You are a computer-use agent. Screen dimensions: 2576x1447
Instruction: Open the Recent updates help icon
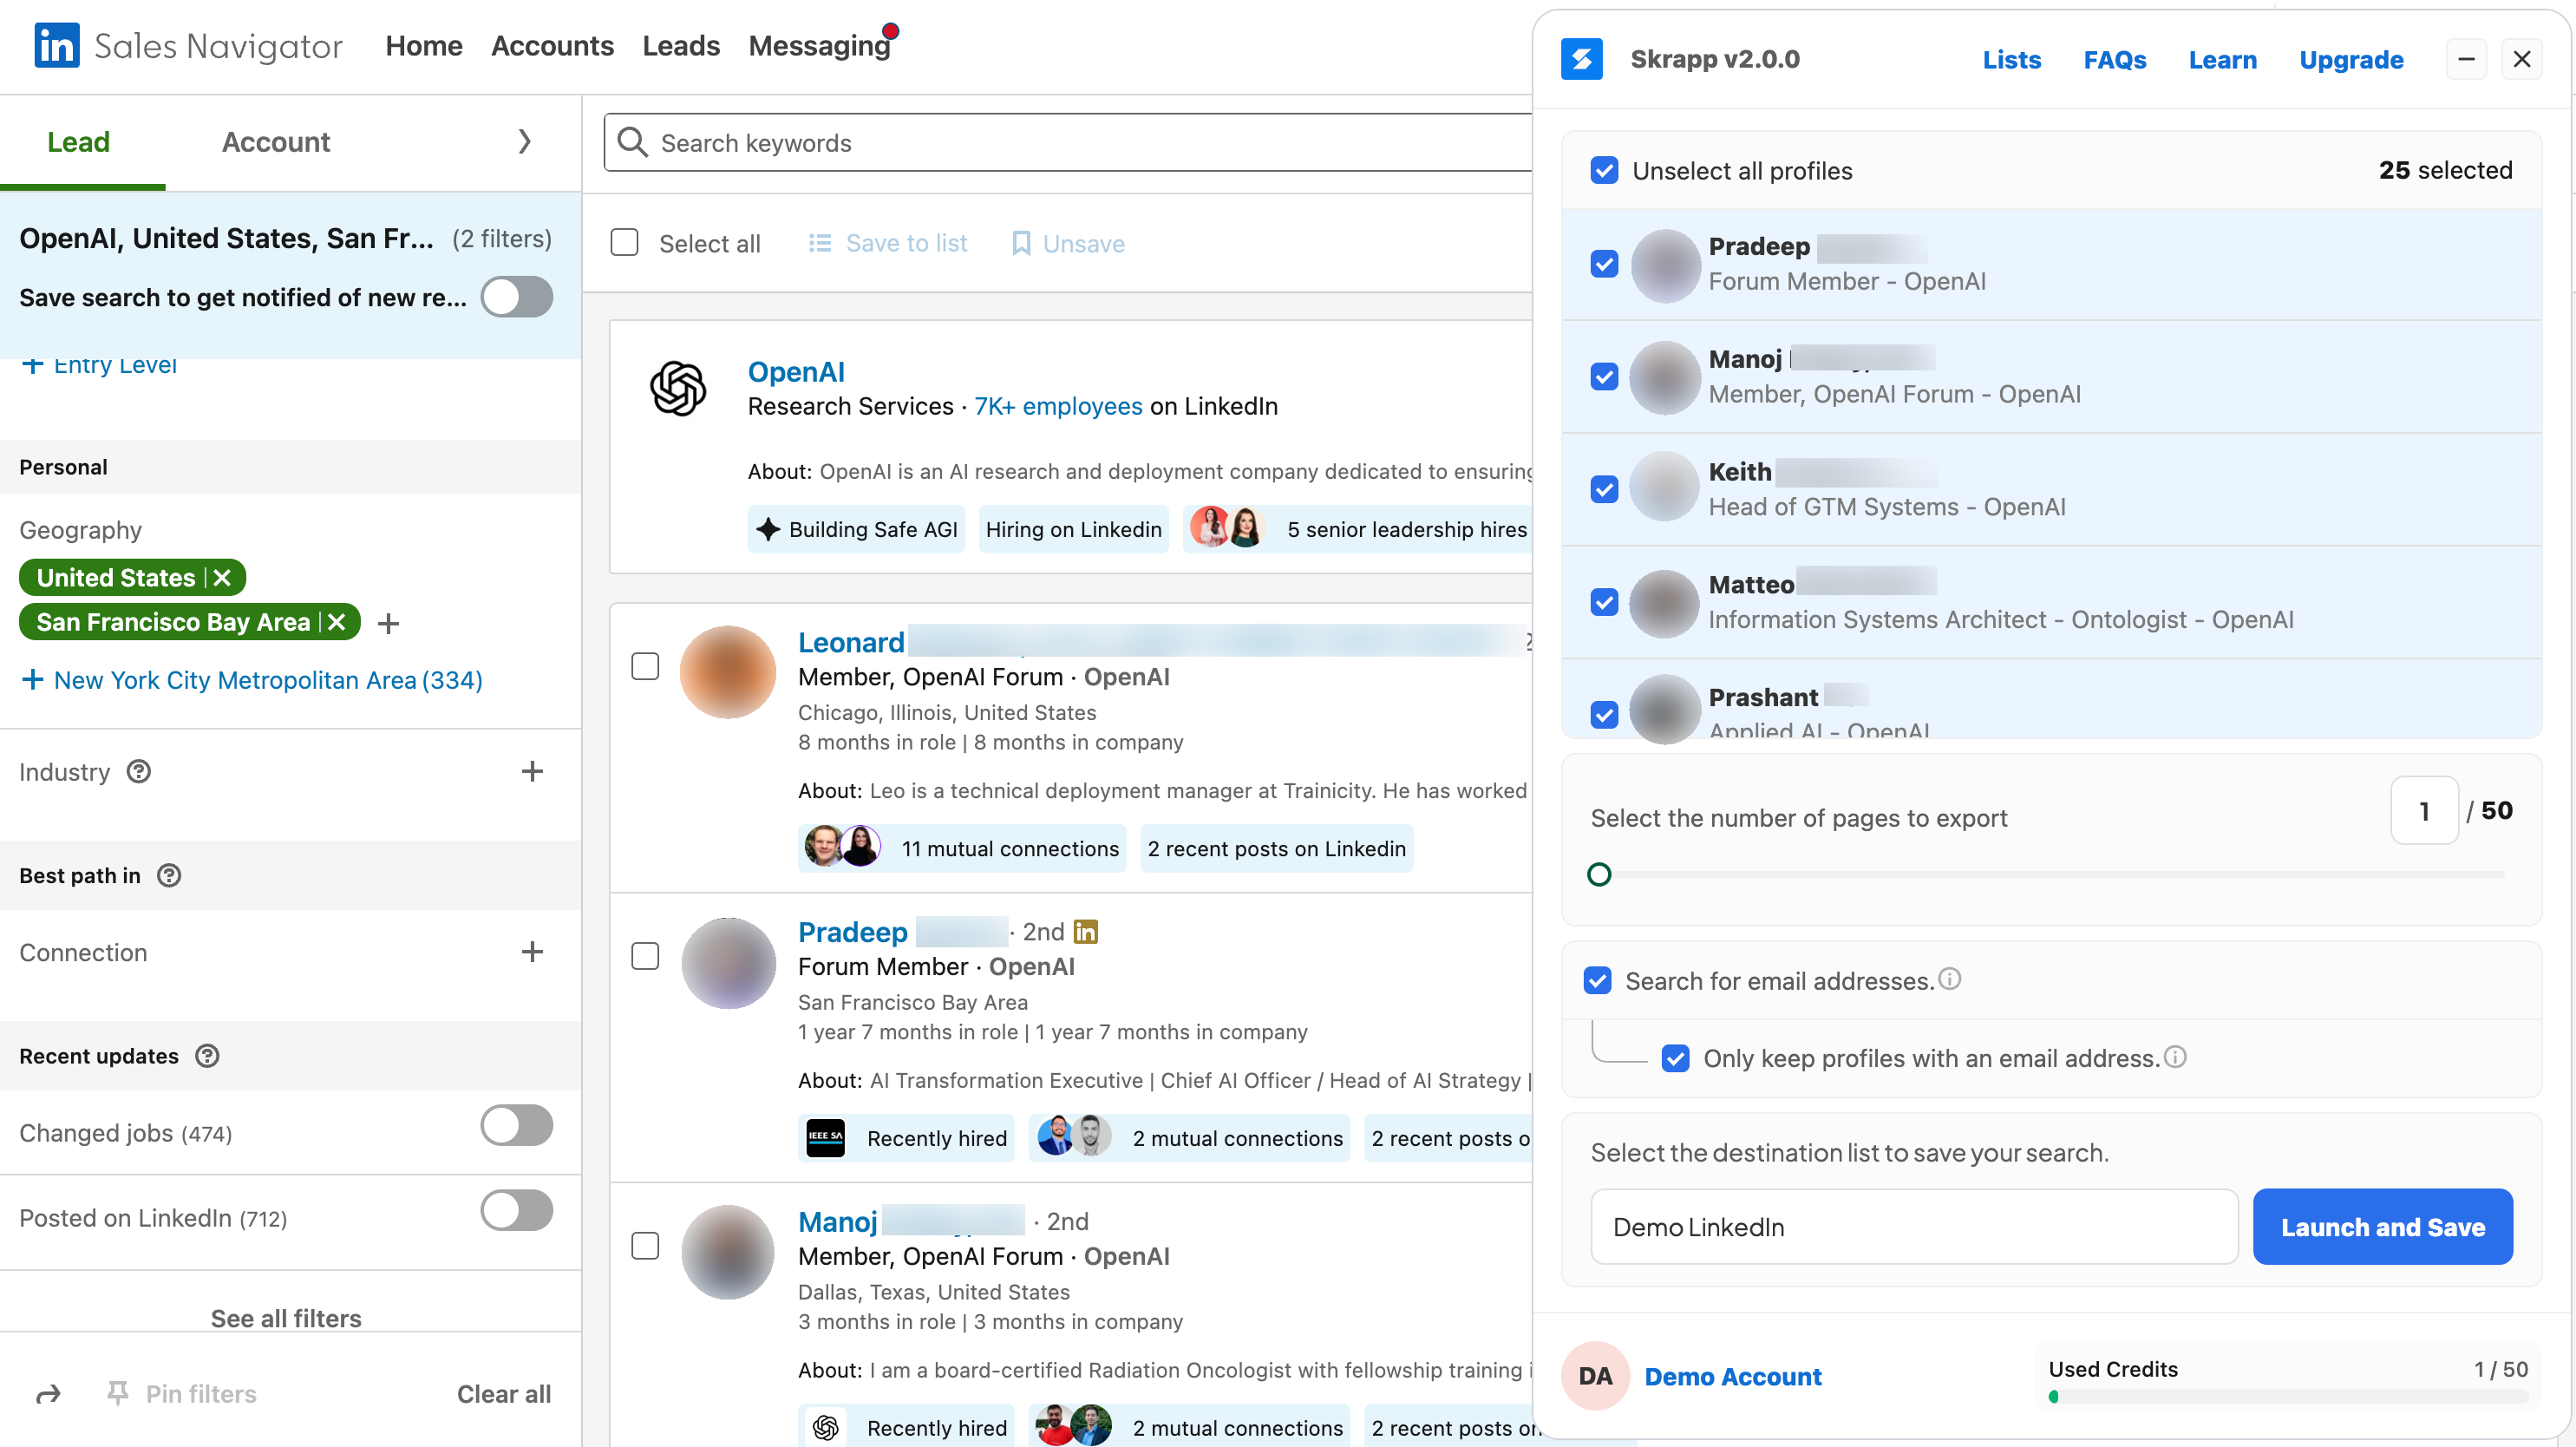207,1056
